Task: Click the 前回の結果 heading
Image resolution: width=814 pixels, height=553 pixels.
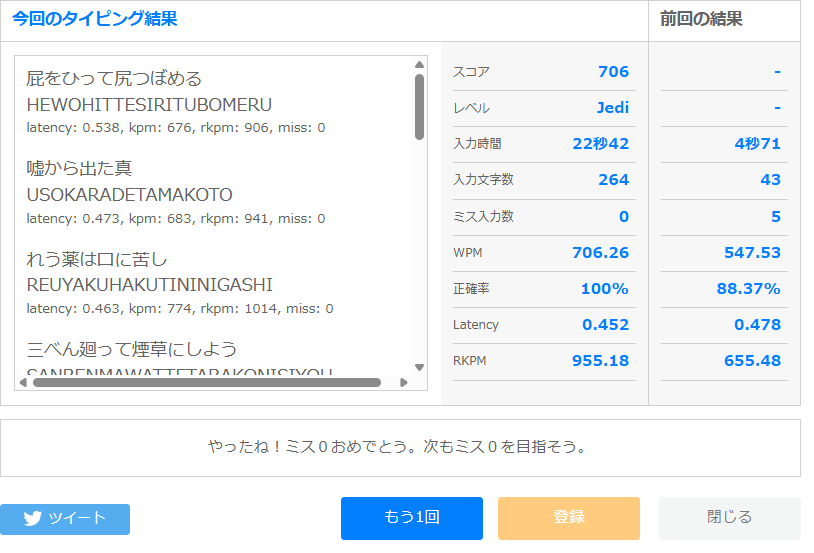Action: (x=701, y=19)
